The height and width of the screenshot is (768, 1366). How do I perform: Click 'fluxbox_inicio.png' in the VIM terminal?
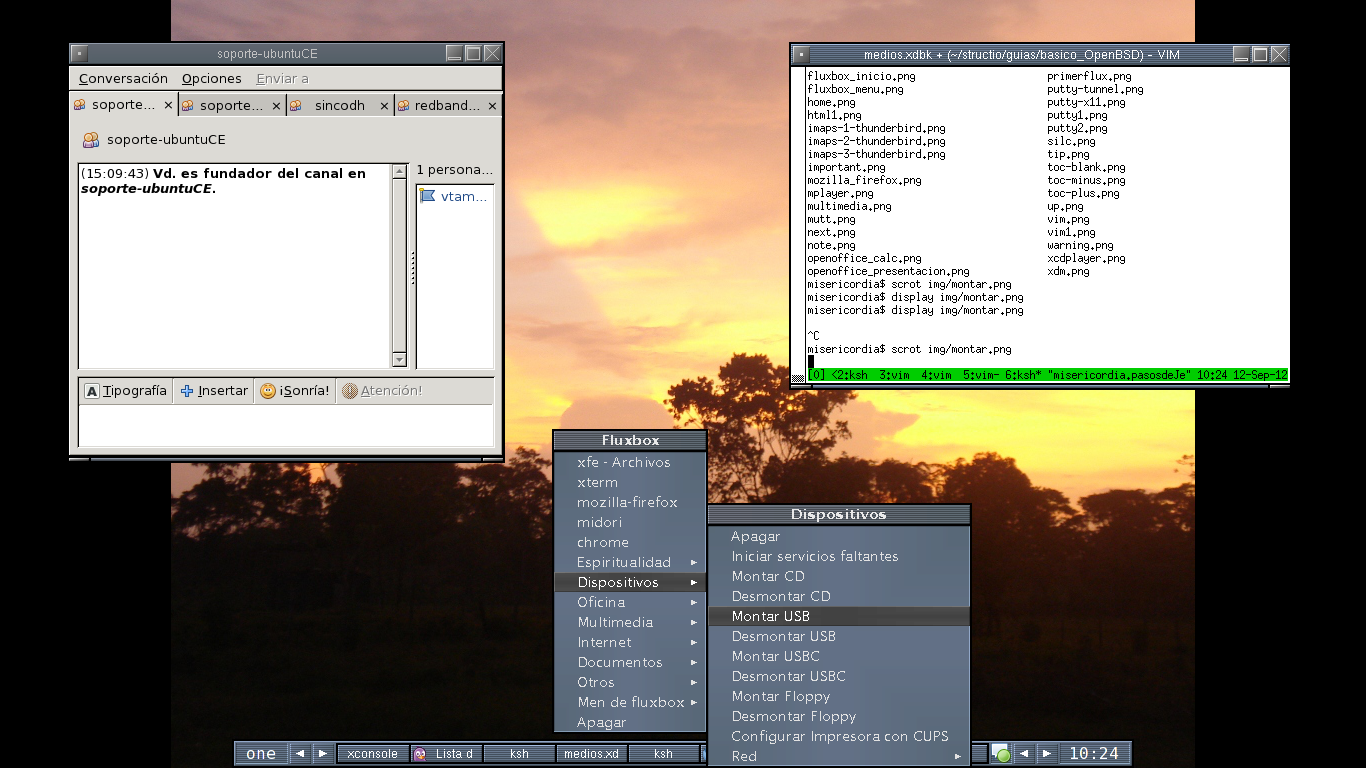click(861, 76)
